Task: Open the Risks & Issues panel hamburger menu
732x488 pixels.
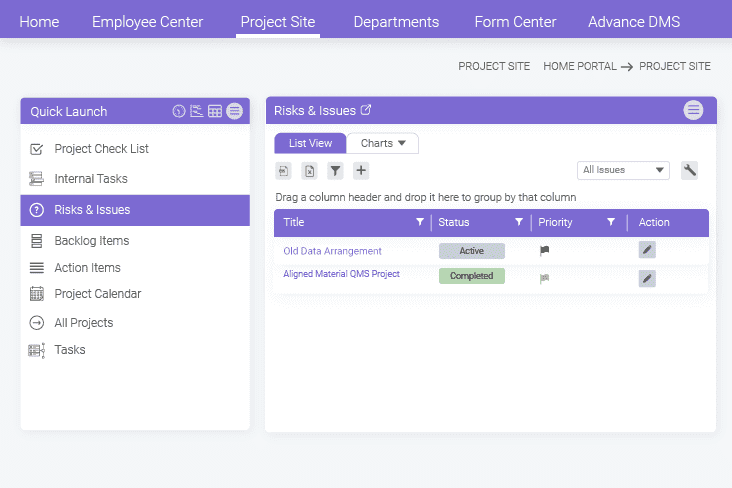Action: pyautogui.click(x=693, y=110)
